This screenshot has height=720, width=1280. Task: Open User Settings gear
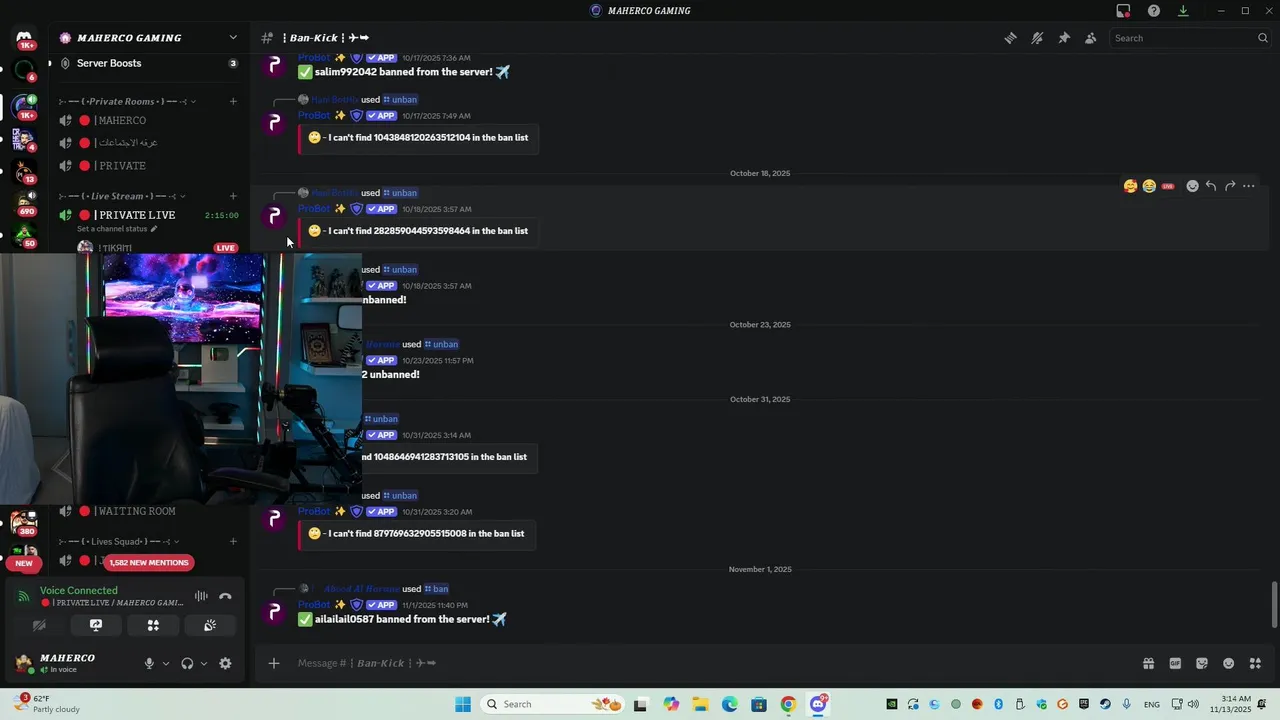(225, 663)
